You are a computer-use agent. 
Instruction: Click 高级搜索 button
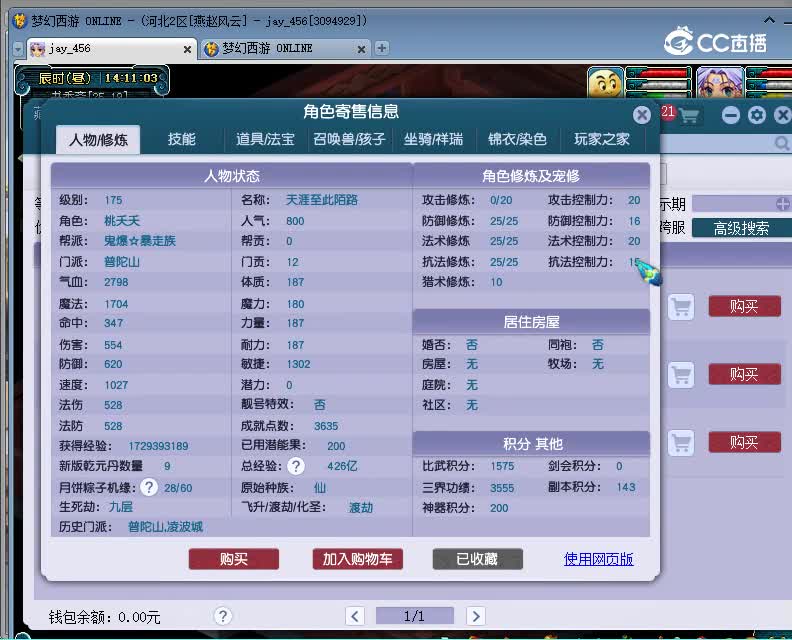(741, 228)
